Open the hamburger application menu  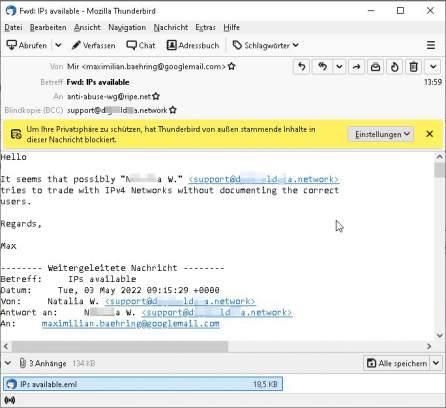click(431, 45)
